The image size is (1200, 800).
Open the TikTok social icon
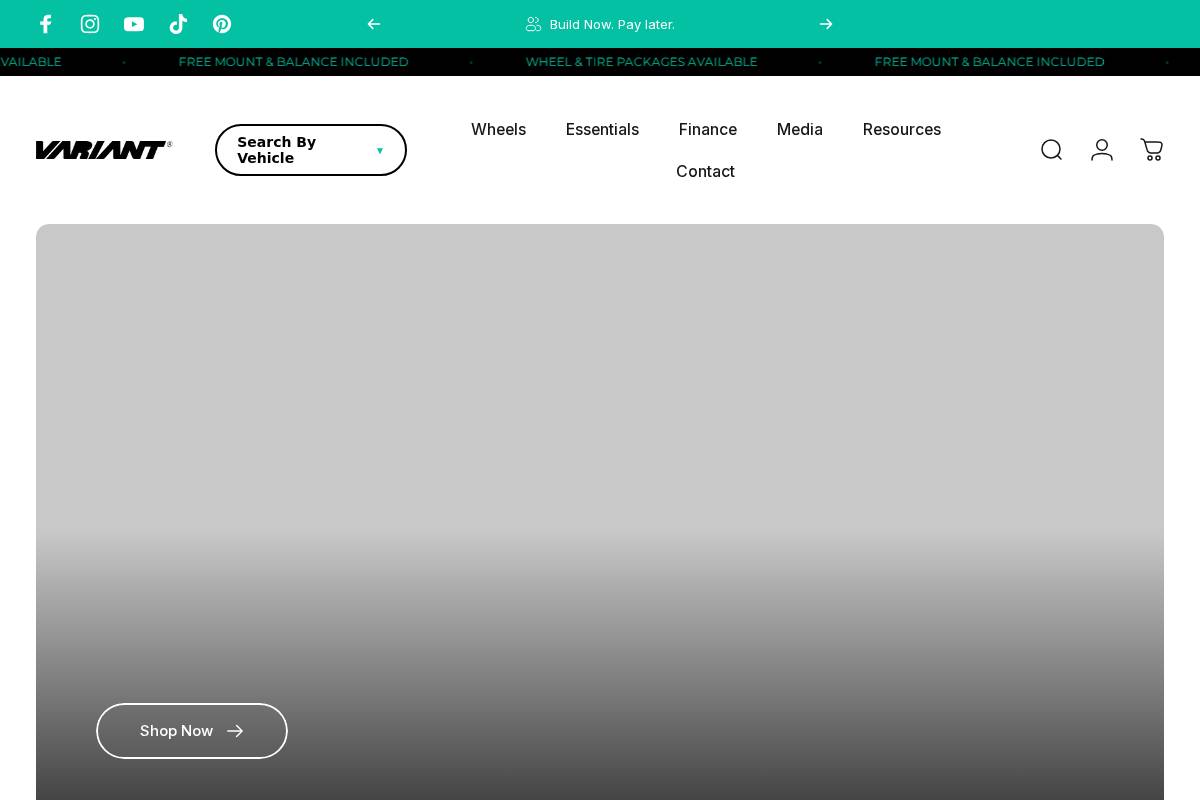(178, 24)
